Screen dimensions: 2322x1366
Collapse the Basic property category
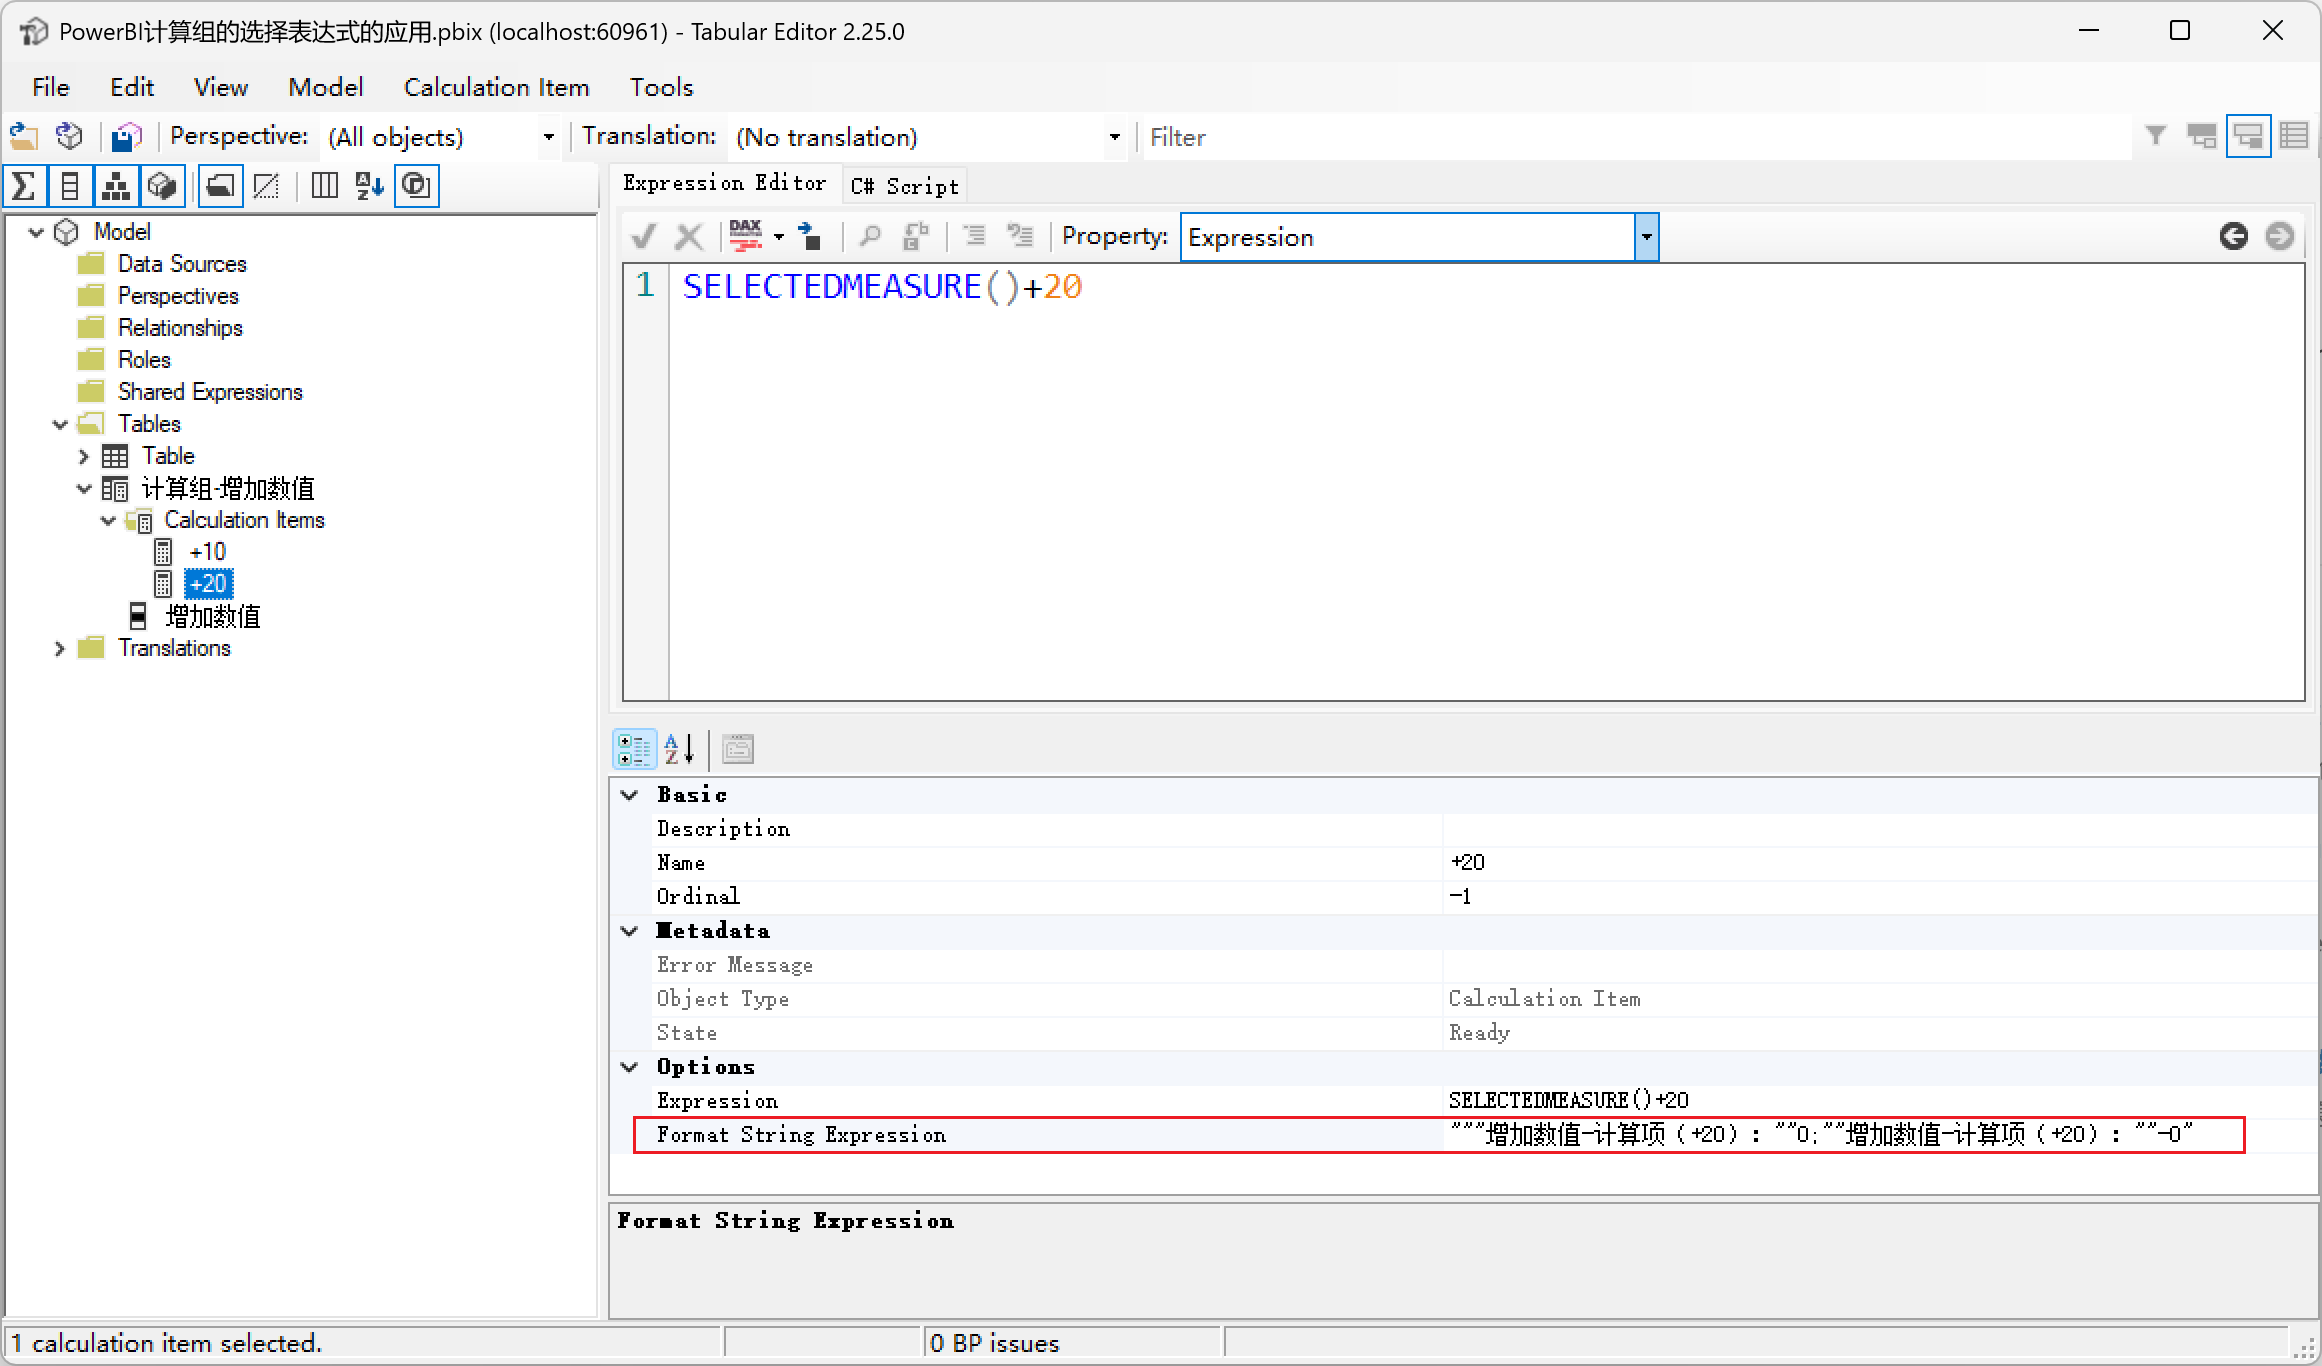(630, 795)
